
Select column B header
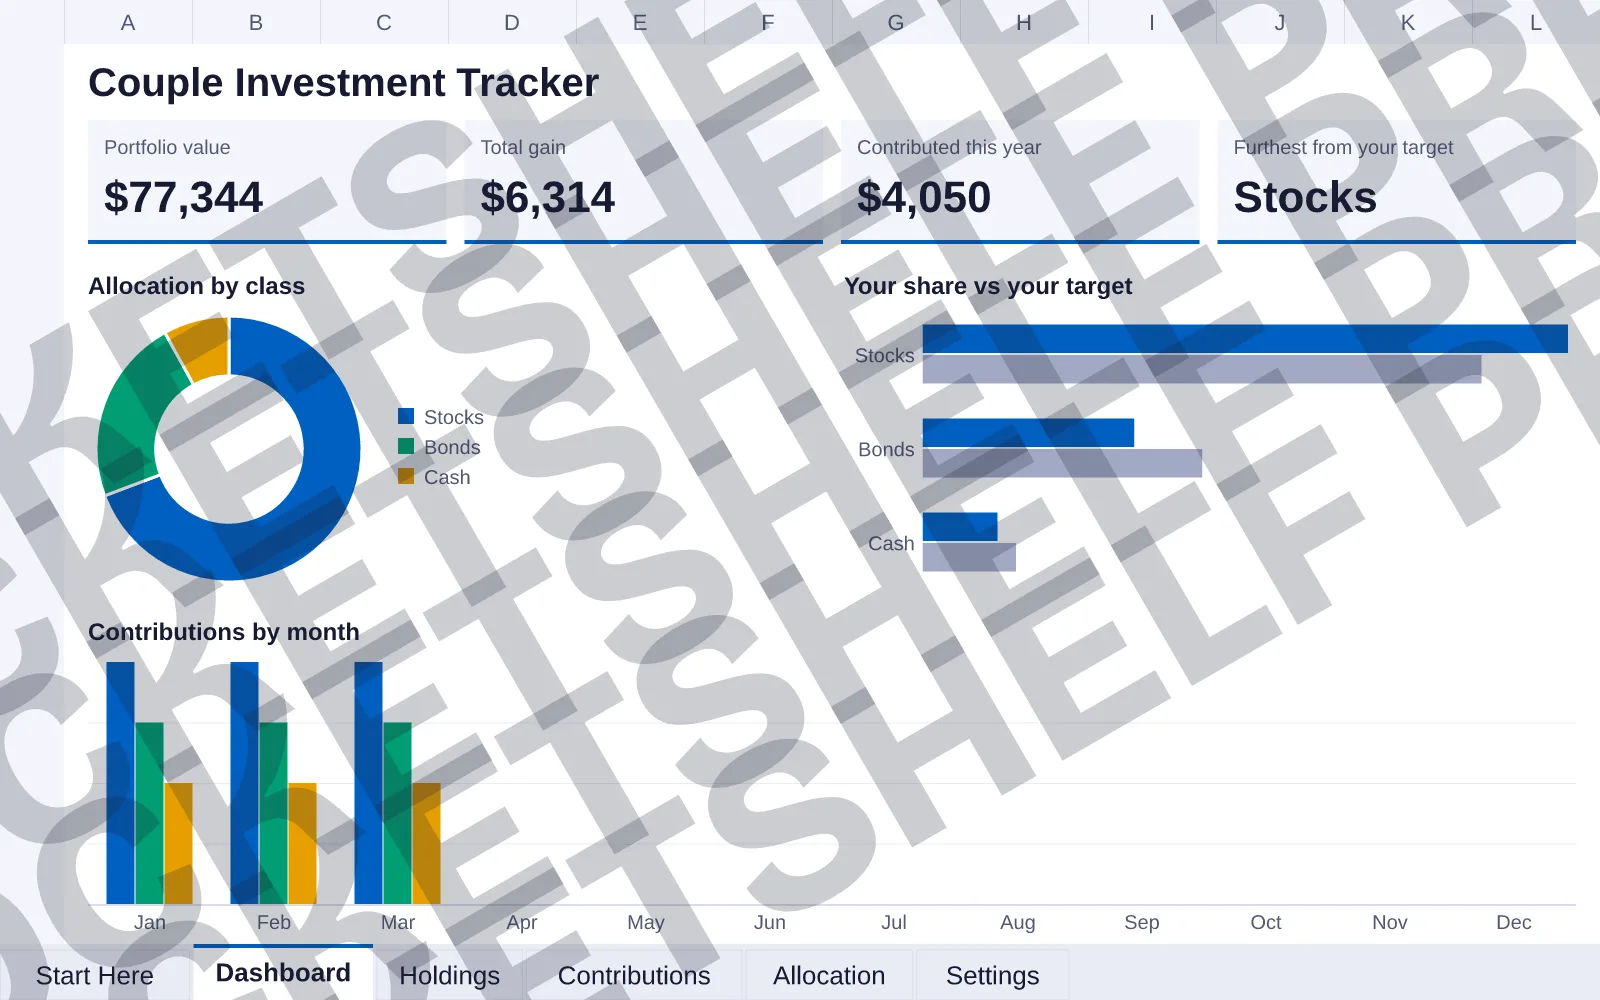point(256,22)
